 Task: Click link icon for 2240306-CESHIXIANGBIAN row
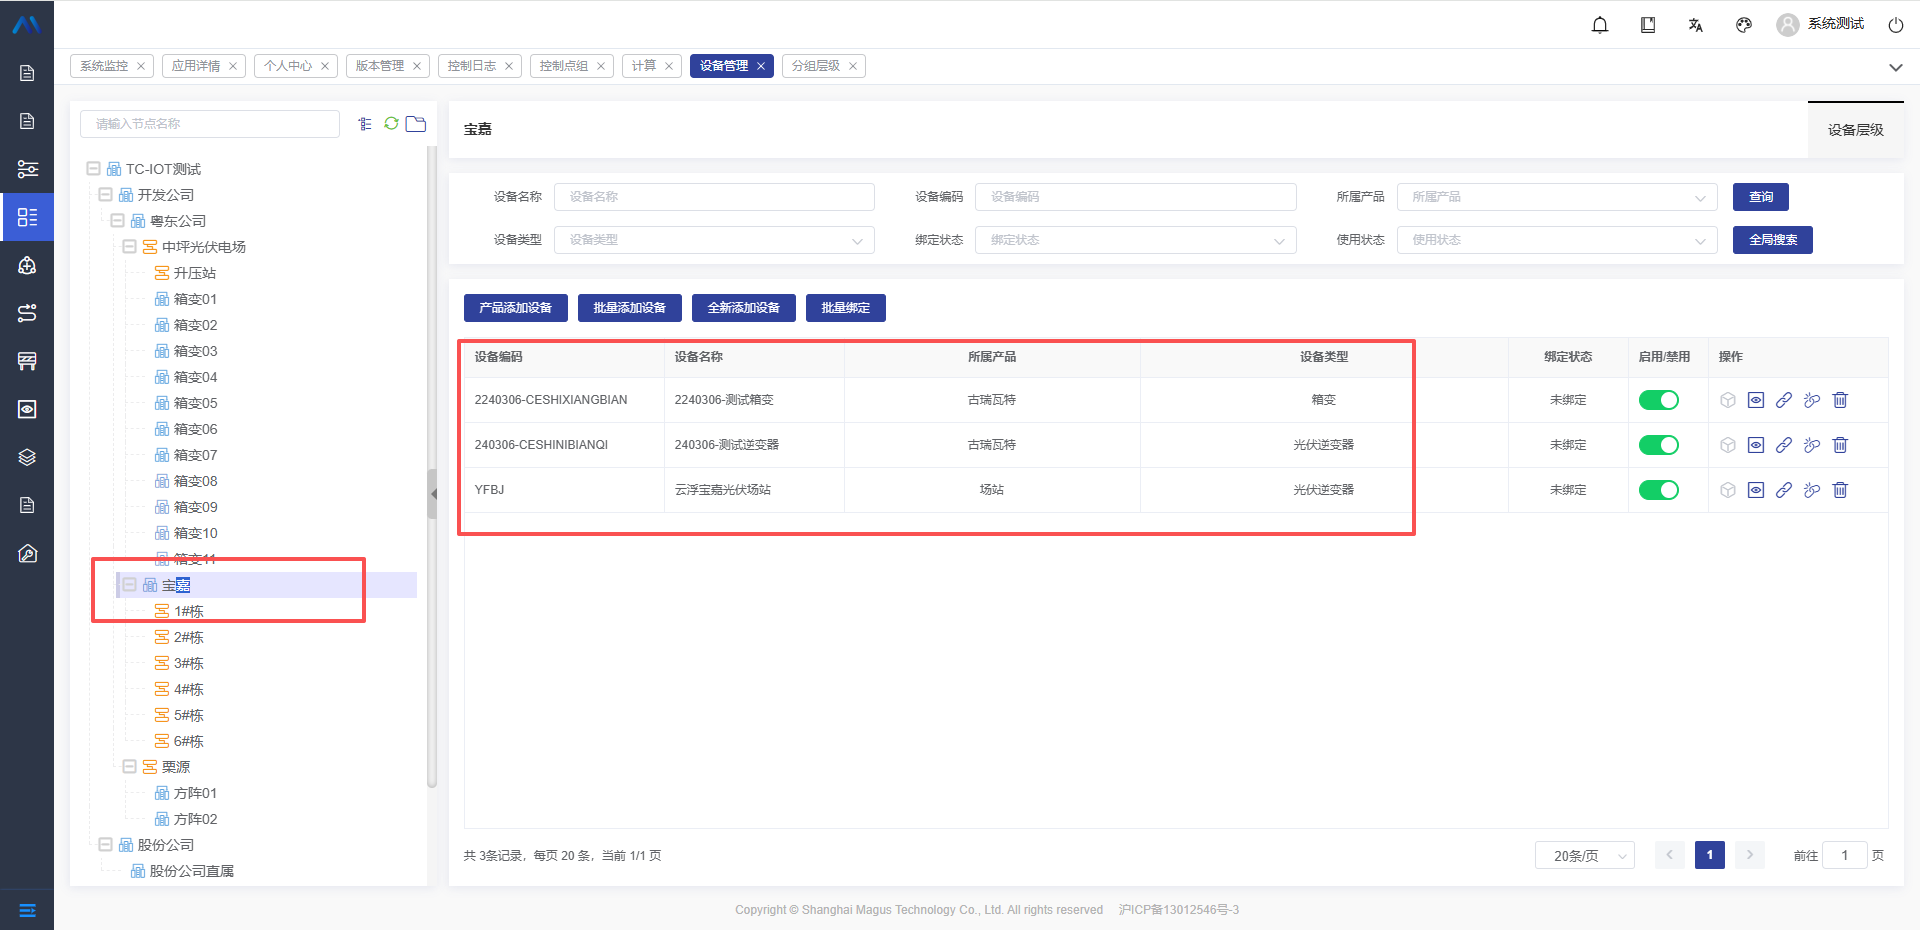click(1784, 400)
